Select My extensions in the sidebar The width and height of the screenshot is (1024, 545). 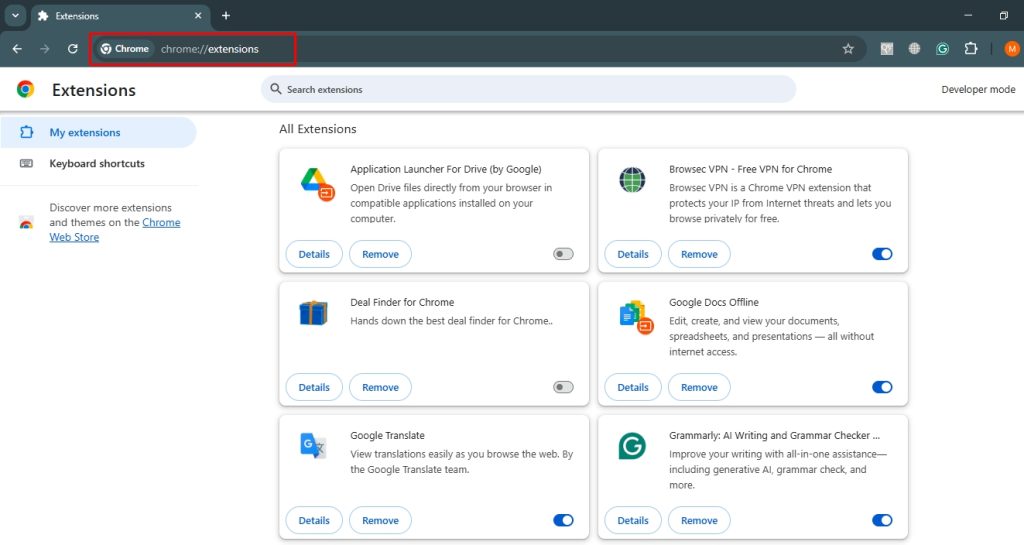tap(98, 132)
